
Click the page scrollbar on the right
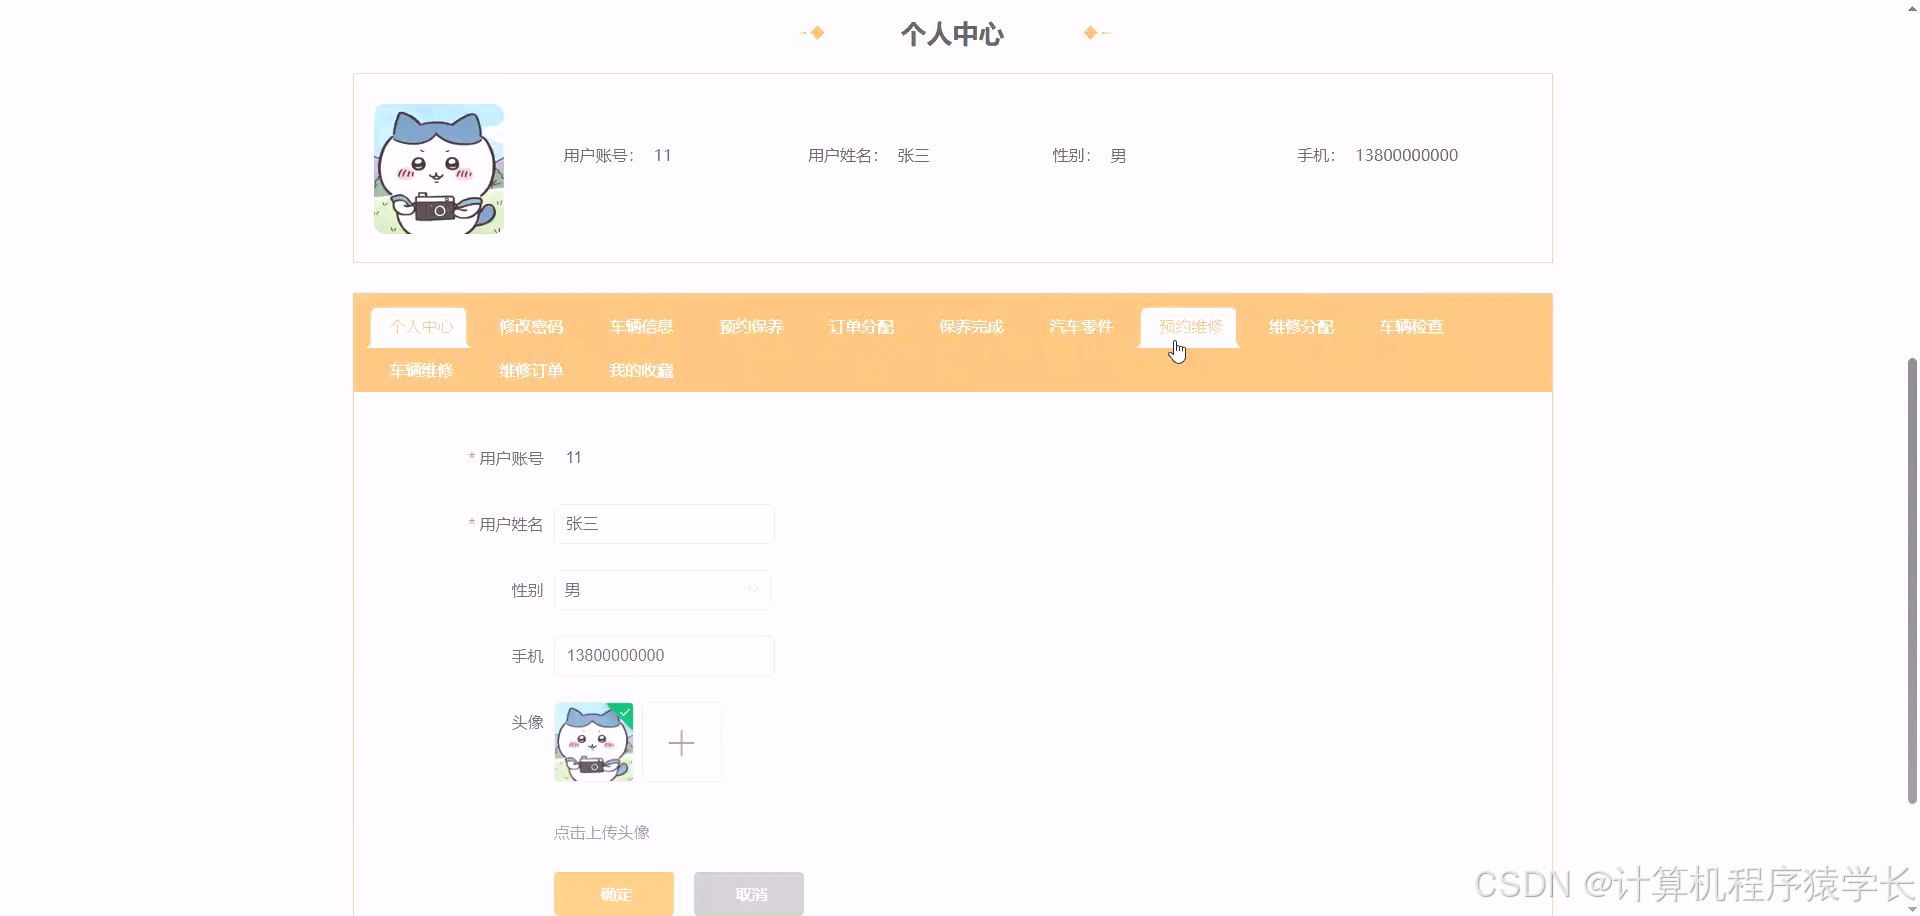(x=1911, y=580)
